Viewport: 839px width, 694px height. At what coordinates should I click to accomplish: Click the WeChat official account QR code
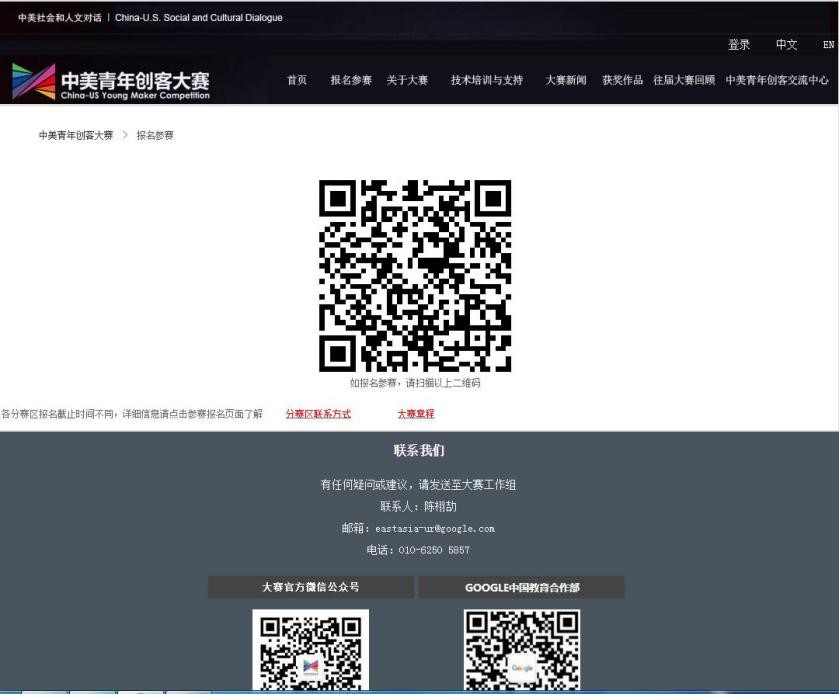pos(310,650)
